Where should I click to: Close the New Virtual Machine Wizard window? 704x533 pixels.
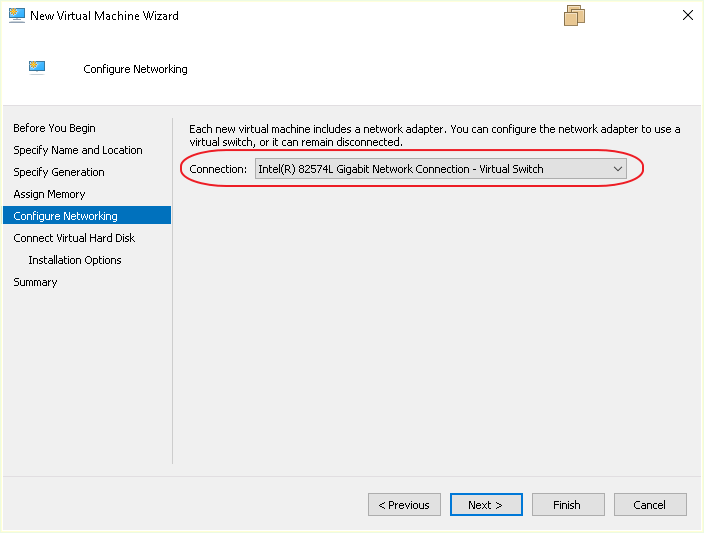point(688,16)
